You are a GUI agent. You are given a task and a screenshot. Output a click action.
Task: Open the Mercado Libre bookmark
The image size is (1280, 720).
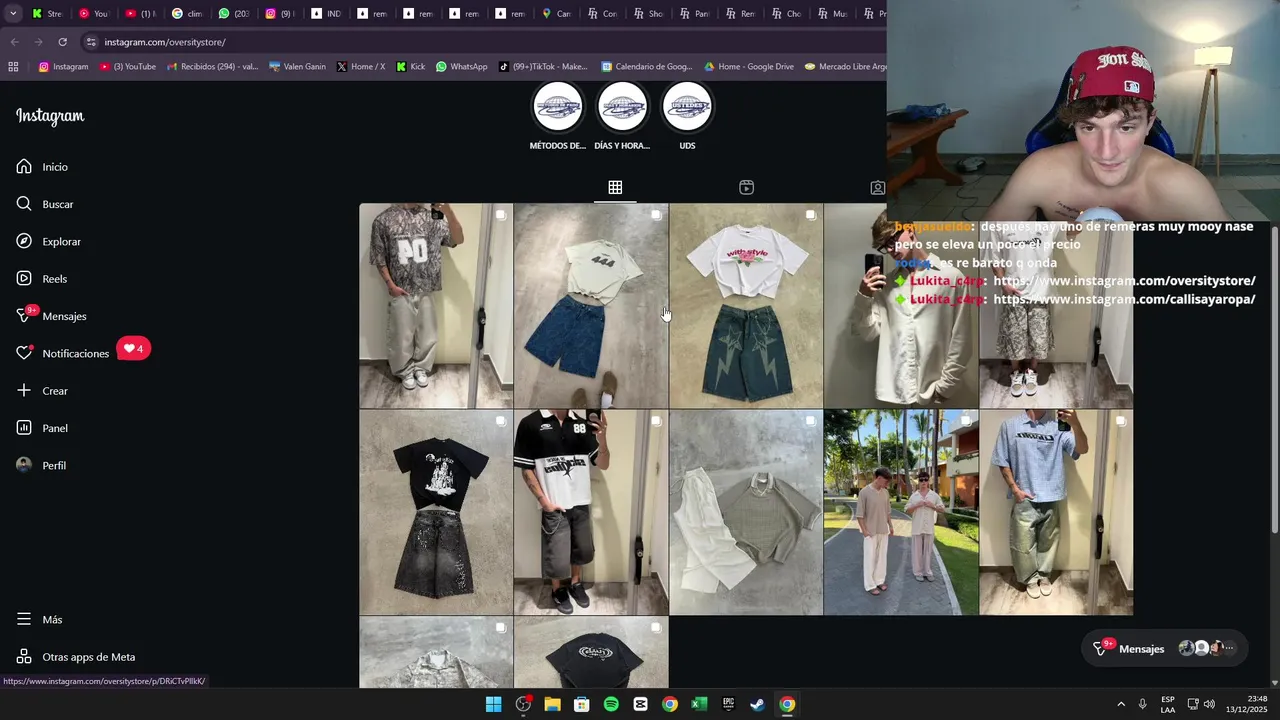845,67
